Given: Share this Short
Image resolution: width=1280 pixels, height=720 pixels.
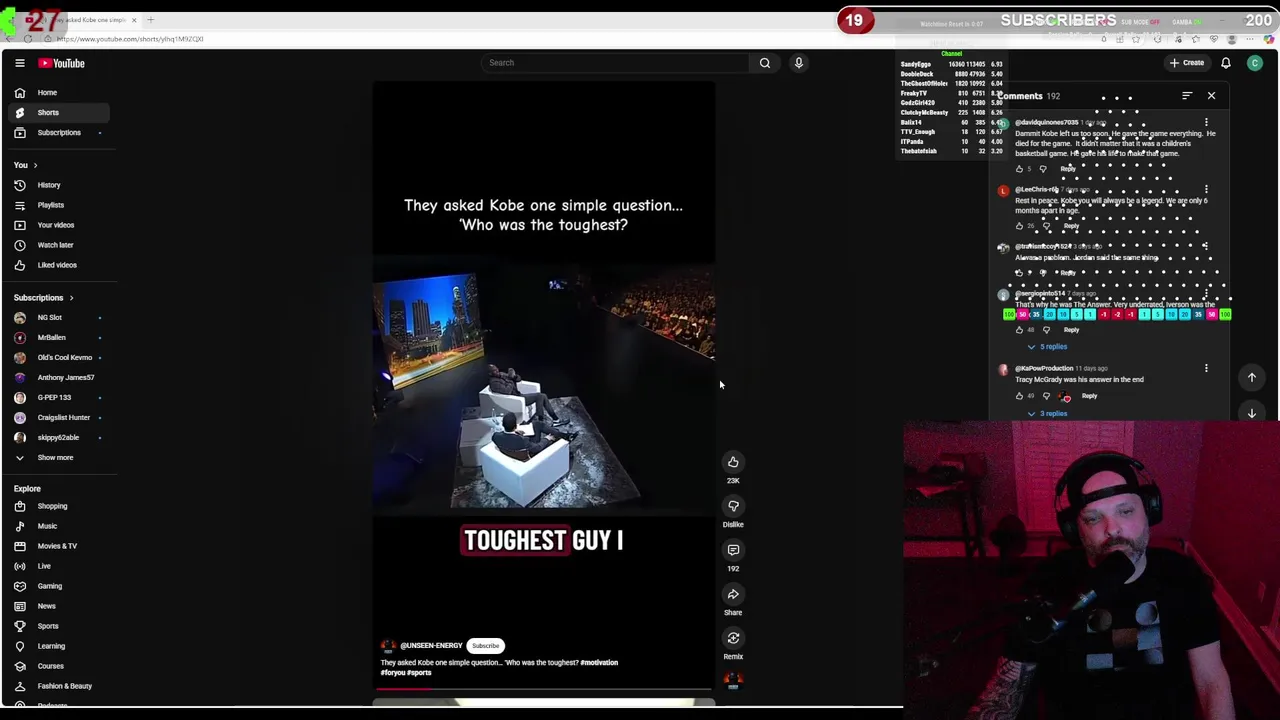Looking at the screenshot, I should 733,594.
